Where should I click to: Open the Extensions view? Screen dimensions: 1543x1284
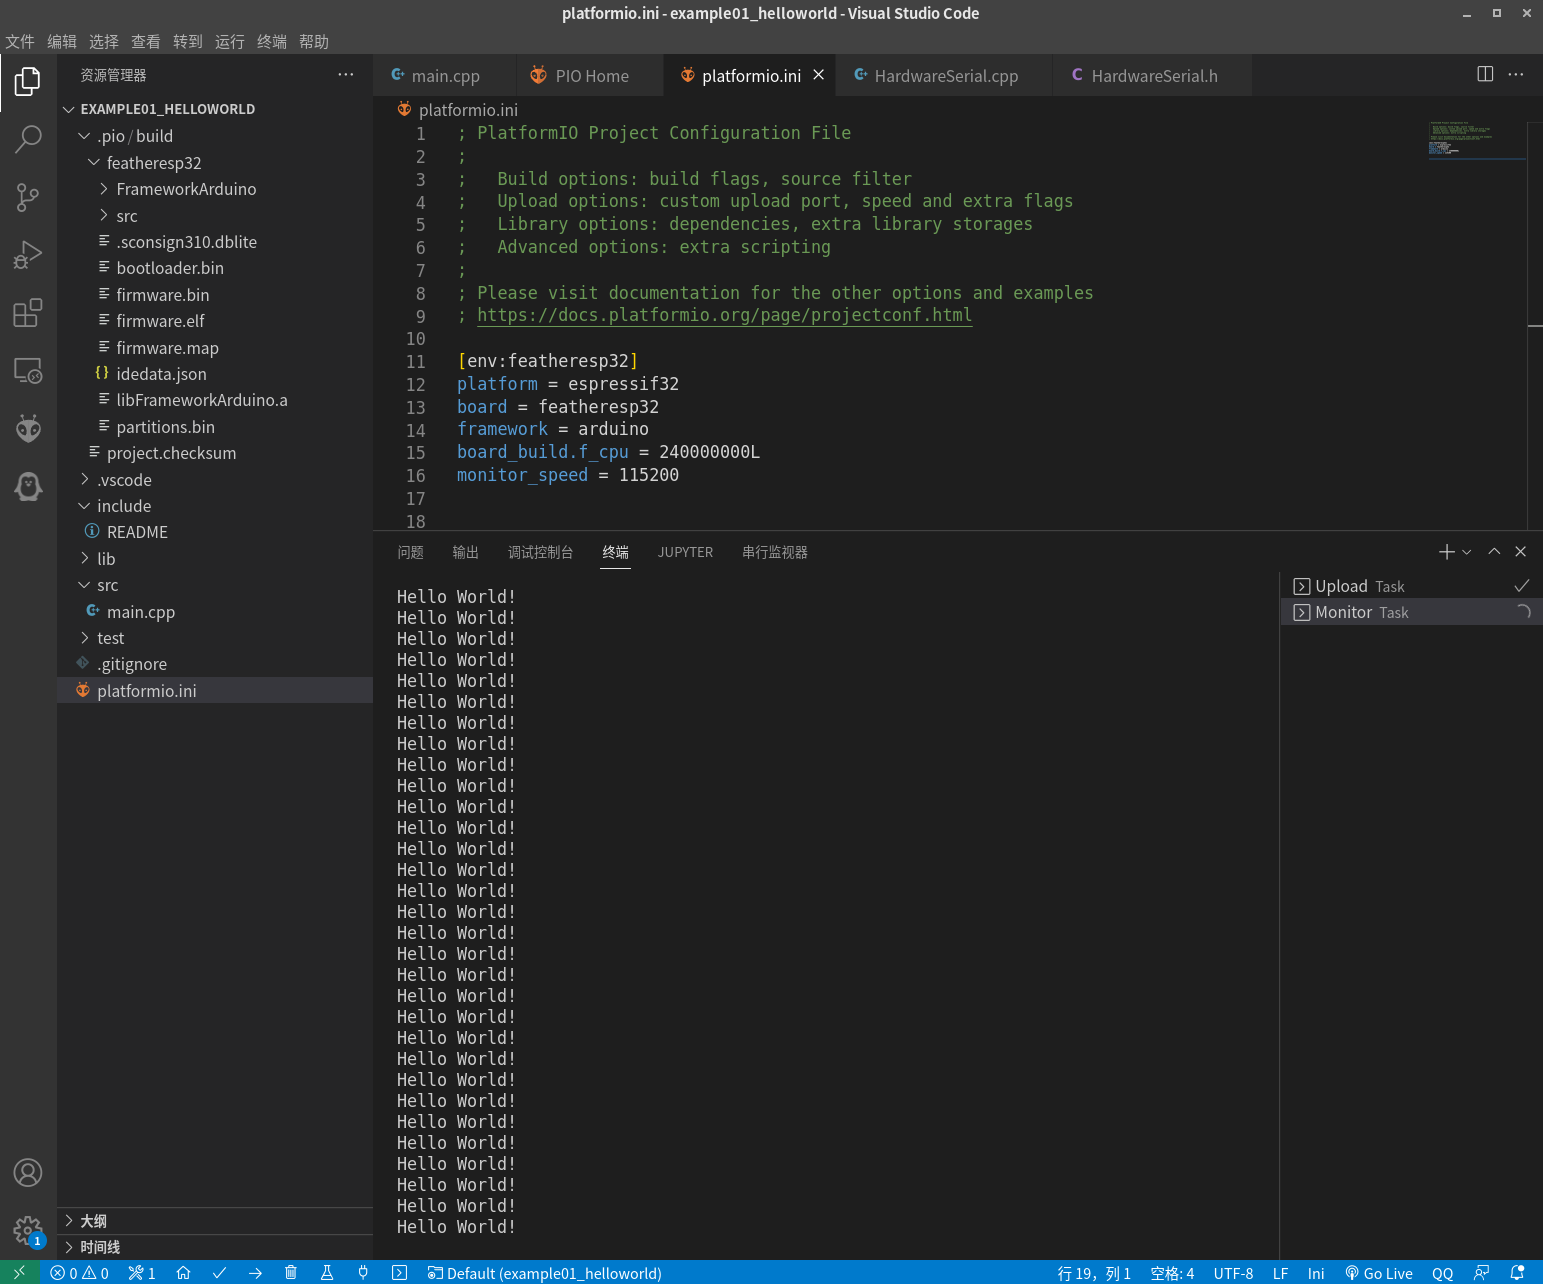(x=28, y=313)
